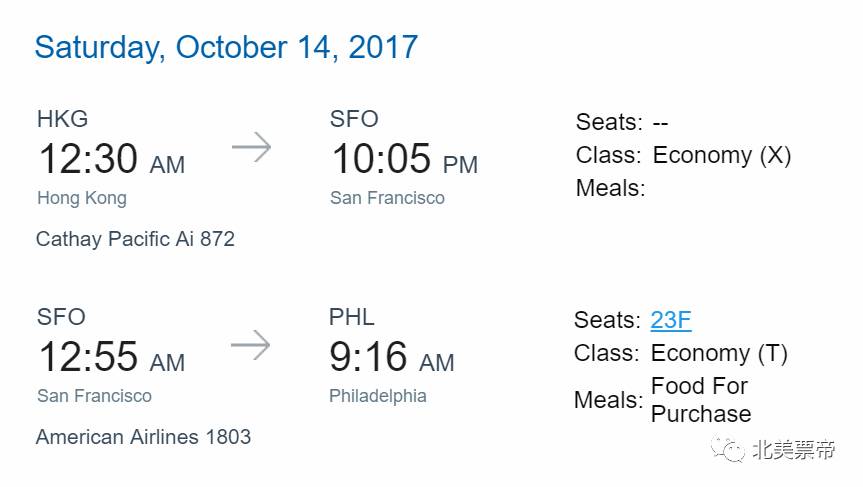Click the Hong Kong city name
This screenshot has height=487, width=863.
(x=82, y=198)
